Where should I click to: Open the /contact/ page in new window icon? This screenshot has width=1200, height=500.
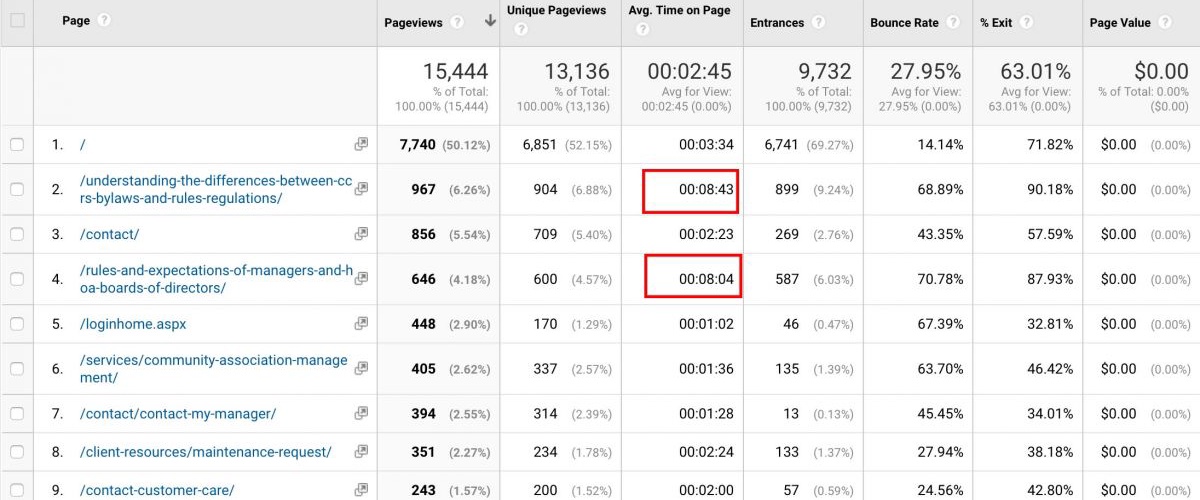click(361, 234)
